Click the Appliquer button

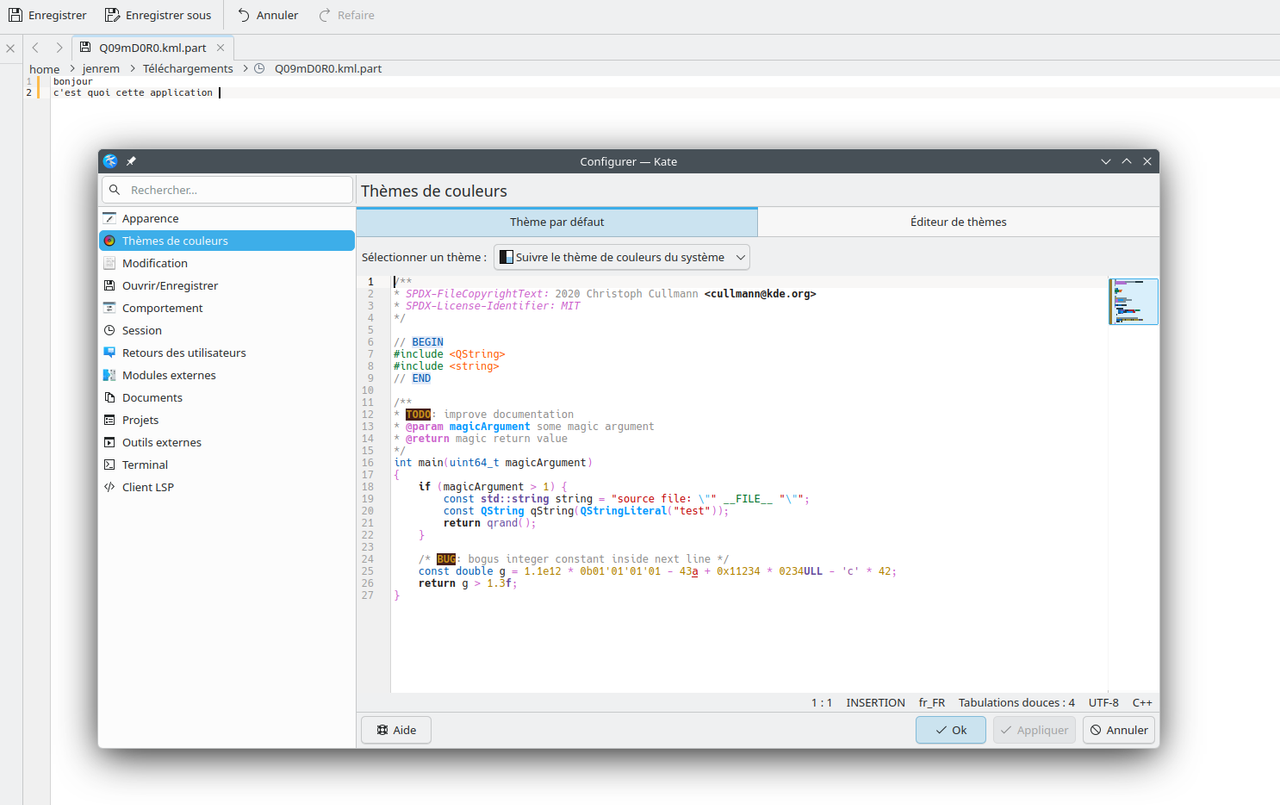click(x=1034, y=730)
